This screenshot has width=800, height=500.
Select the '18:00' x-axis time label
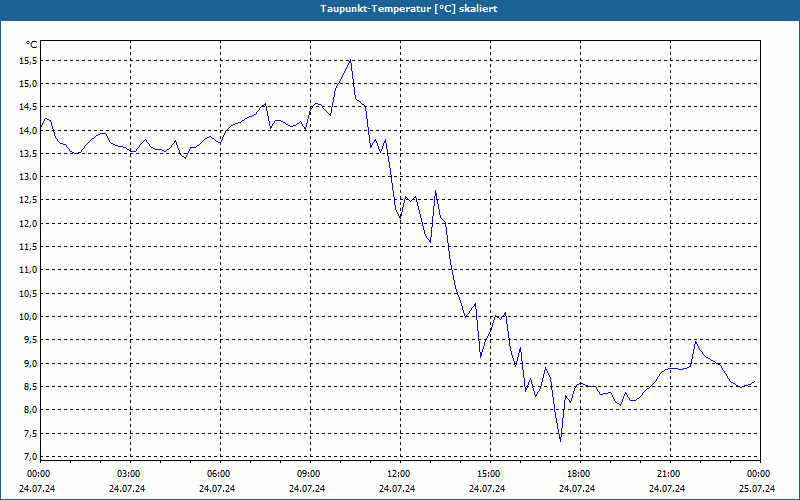pyautogui.click(x=580, y=474)
